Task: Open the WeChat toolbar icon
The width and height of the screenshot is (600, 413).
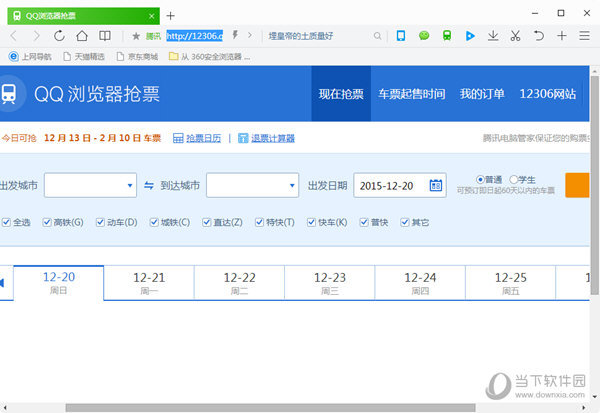Action: pyautogui.click(x=424, y=36)
